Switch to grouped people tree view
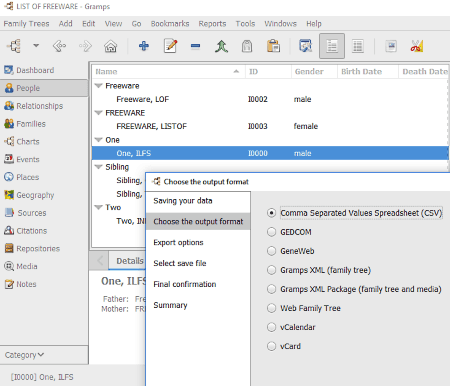Screen dimensions: 450x386 (x=332, y=46)
